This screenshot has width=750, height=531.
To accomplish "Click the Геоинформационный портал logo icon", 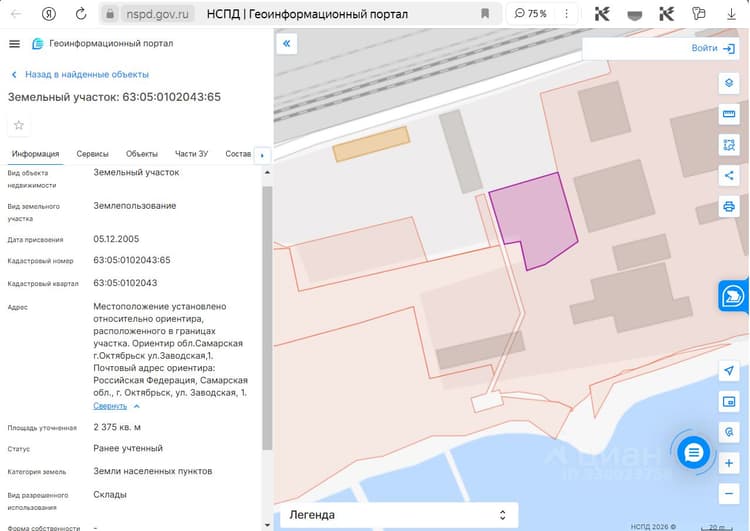I will (37, 44).
